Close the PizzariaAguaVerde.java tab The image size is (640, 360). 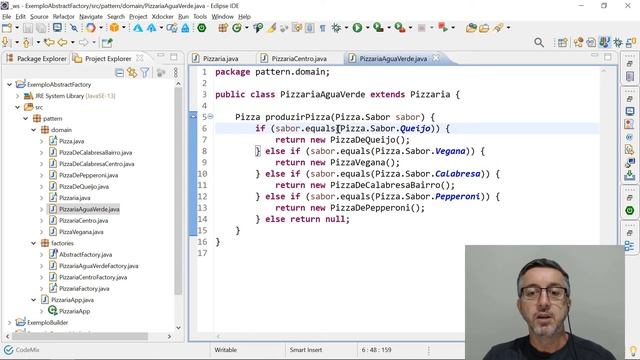click(436, 58)
